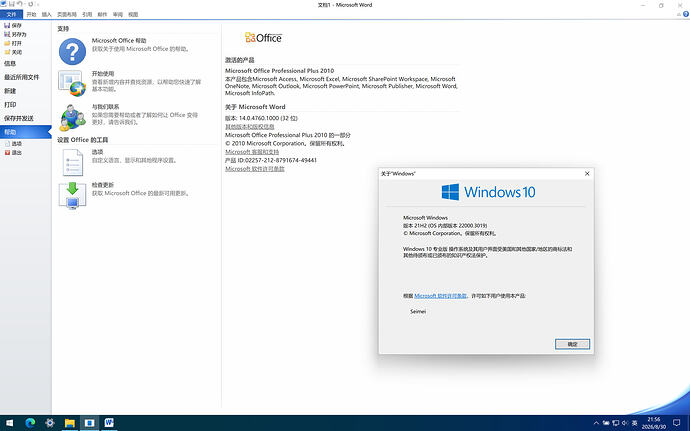
Task: Click Exit (退出) in the left sidebar
Action: coord(13,152)
